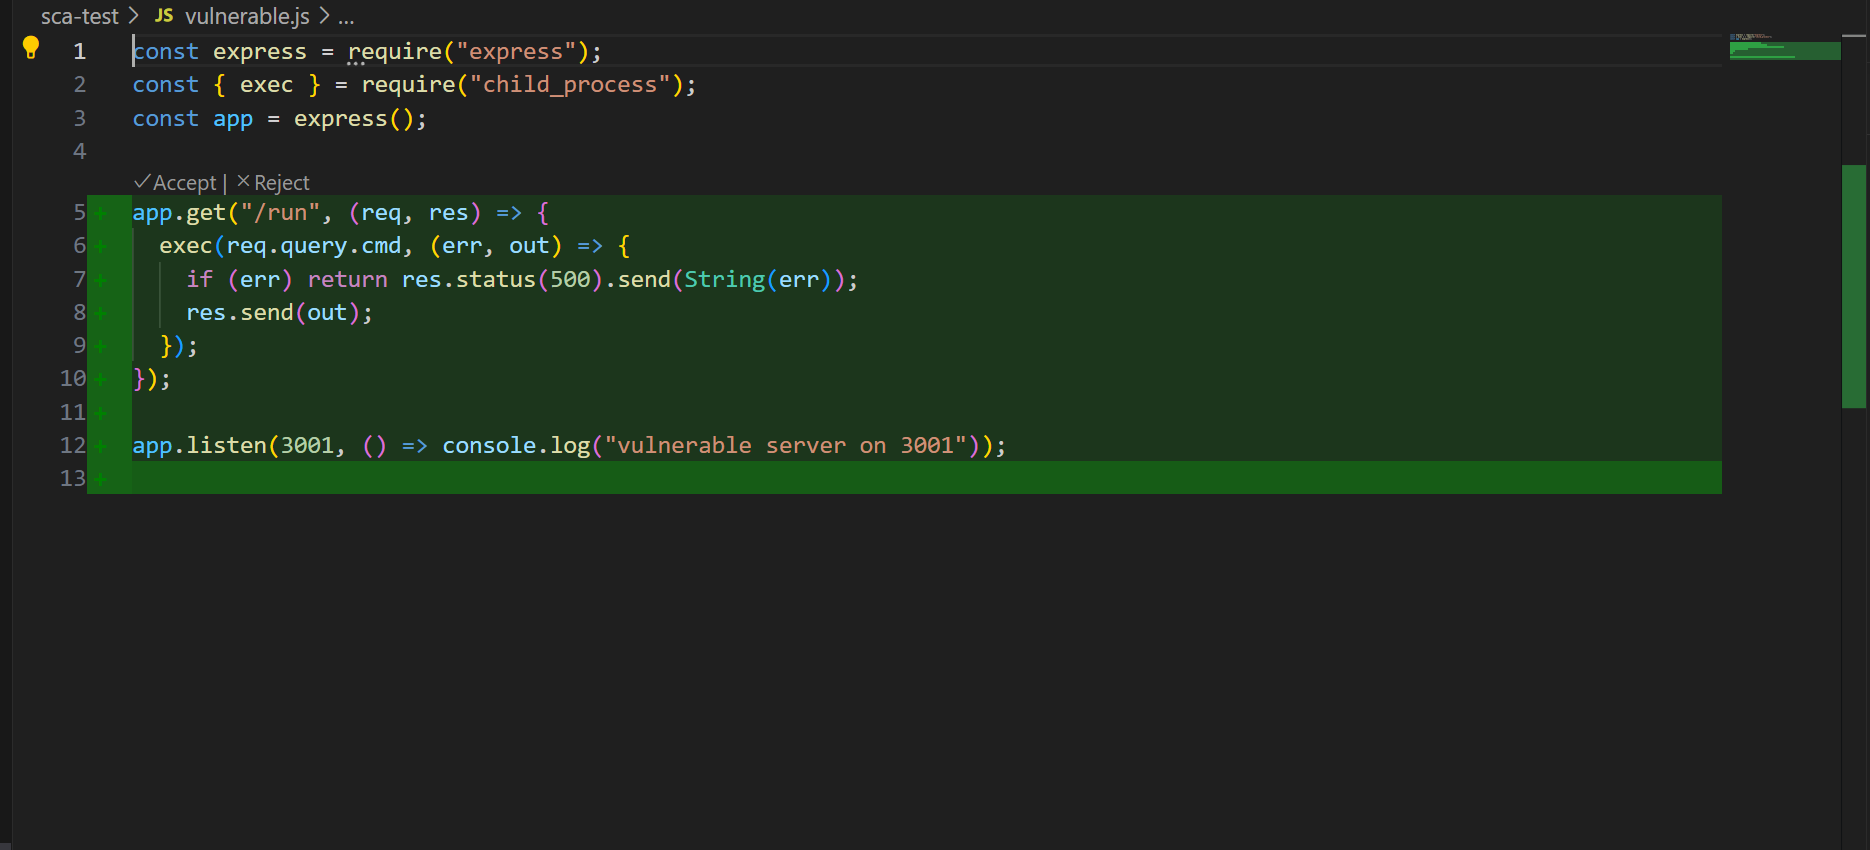Click the plus diff marker on line 13
Image resolution: width=1870 pixels, height=850 pixels.
point(100,479)
